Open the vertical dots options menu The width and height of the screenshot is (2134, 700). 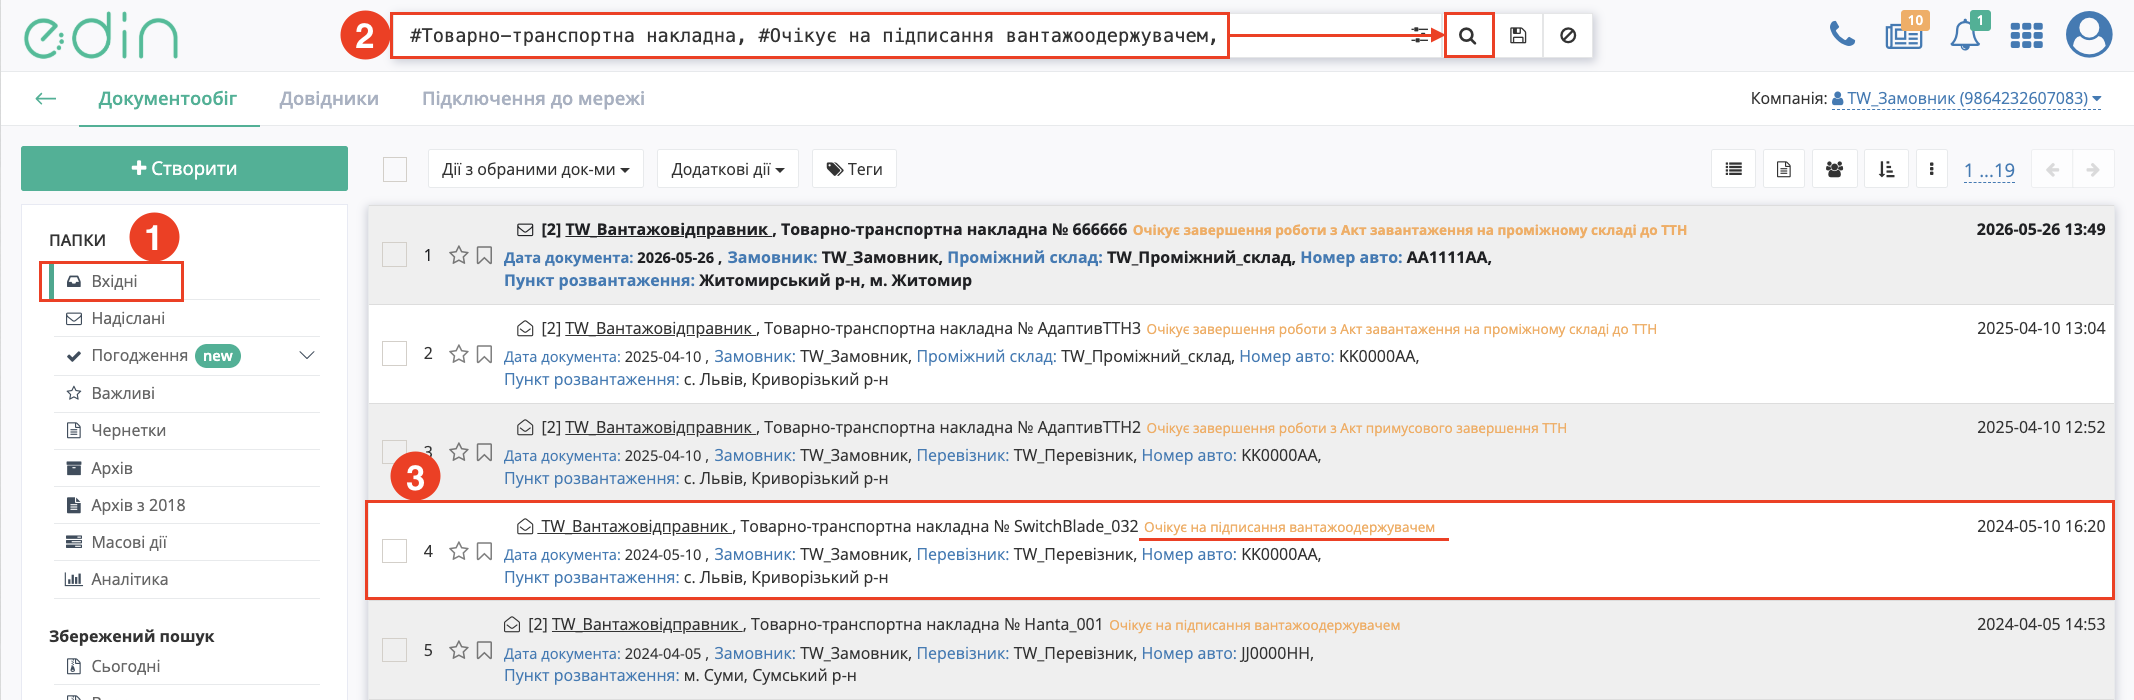(x=1932, y=170)
